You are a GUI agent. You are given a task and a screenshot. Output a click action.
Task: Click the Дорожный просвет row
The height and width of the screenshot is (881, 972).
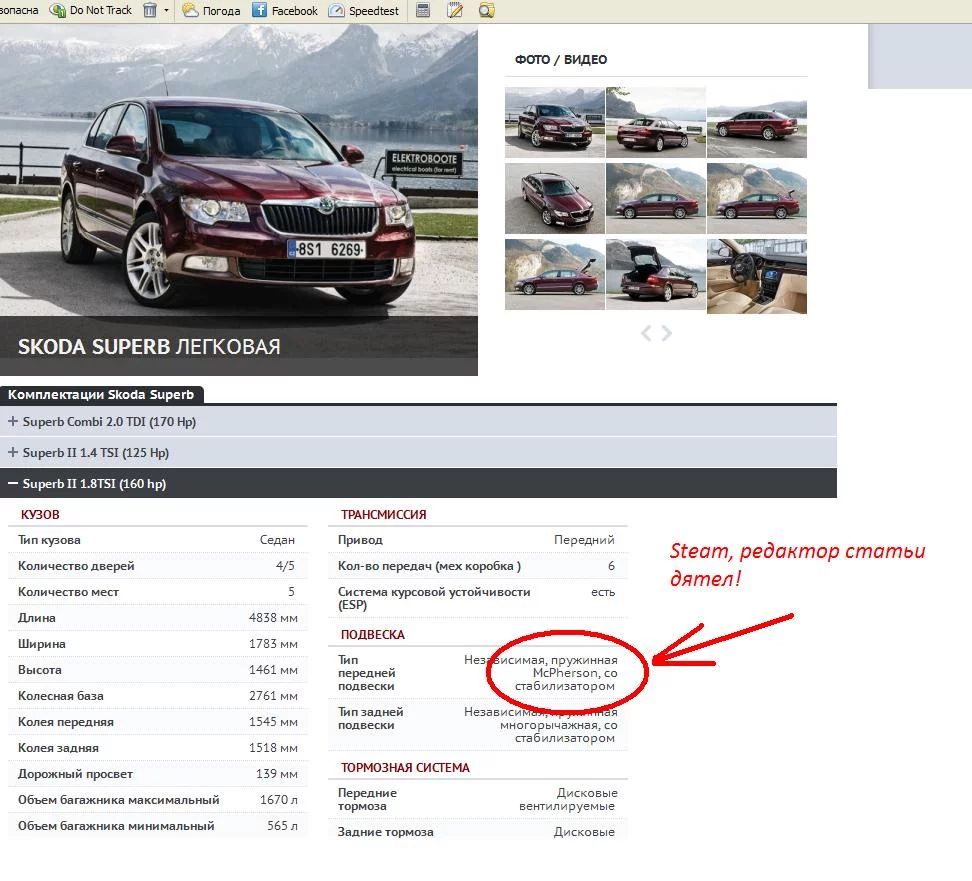(x=157, y=774)
